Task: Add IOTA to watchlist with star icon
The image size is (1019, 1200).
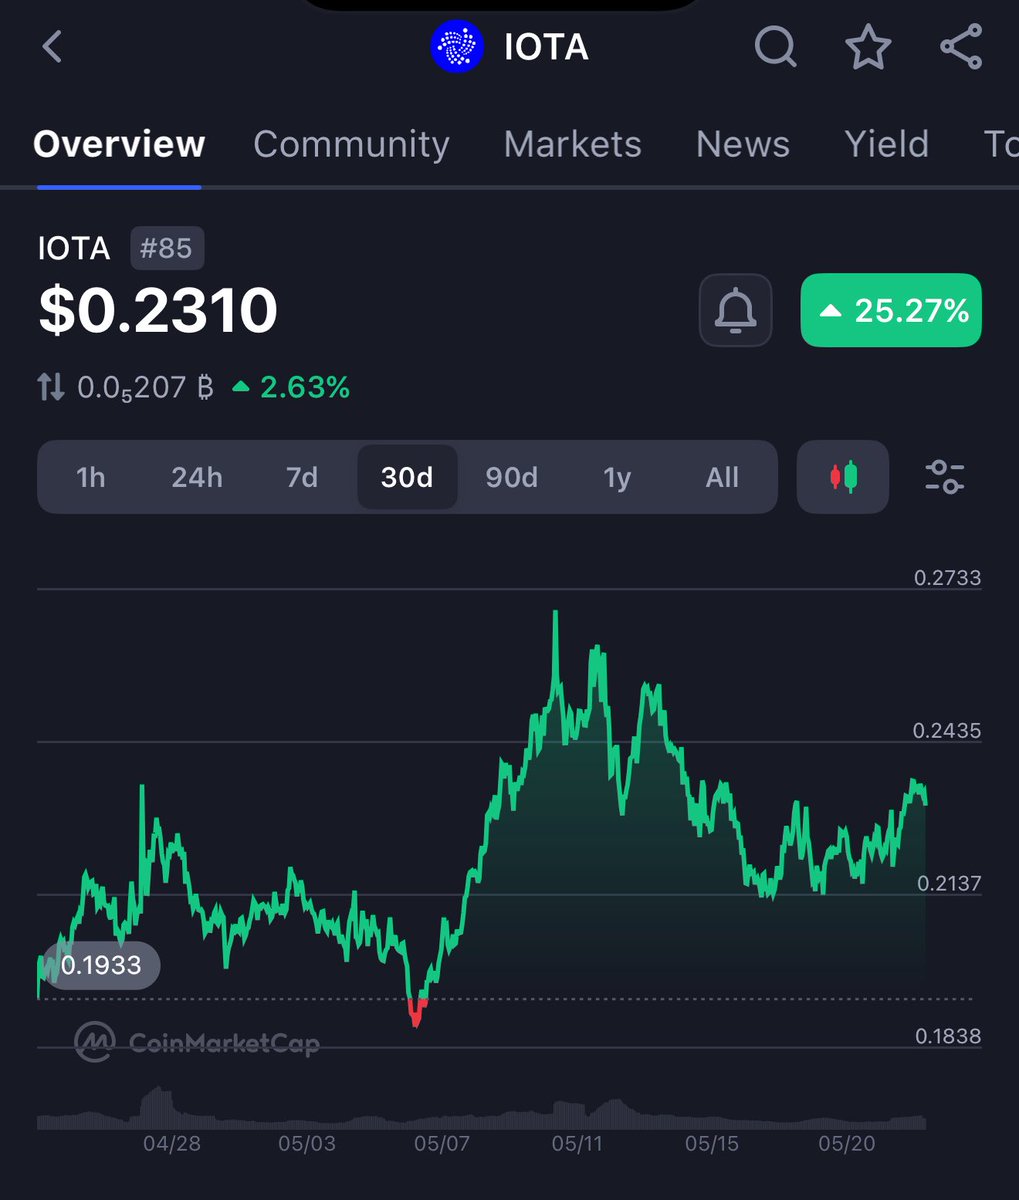Action: pos(867,46)
